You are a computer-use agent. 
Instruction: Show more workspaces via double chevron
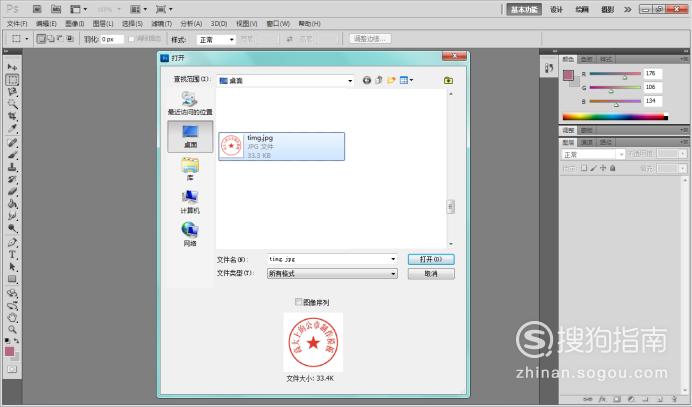(628, 9)
